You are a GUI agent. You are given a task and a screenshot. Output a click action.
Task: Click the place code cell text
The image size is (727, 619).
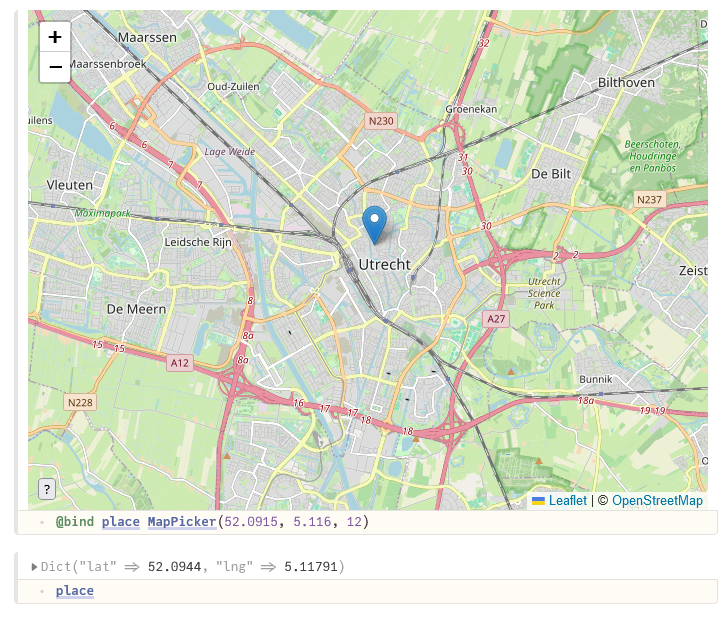(x=75, y=591)
